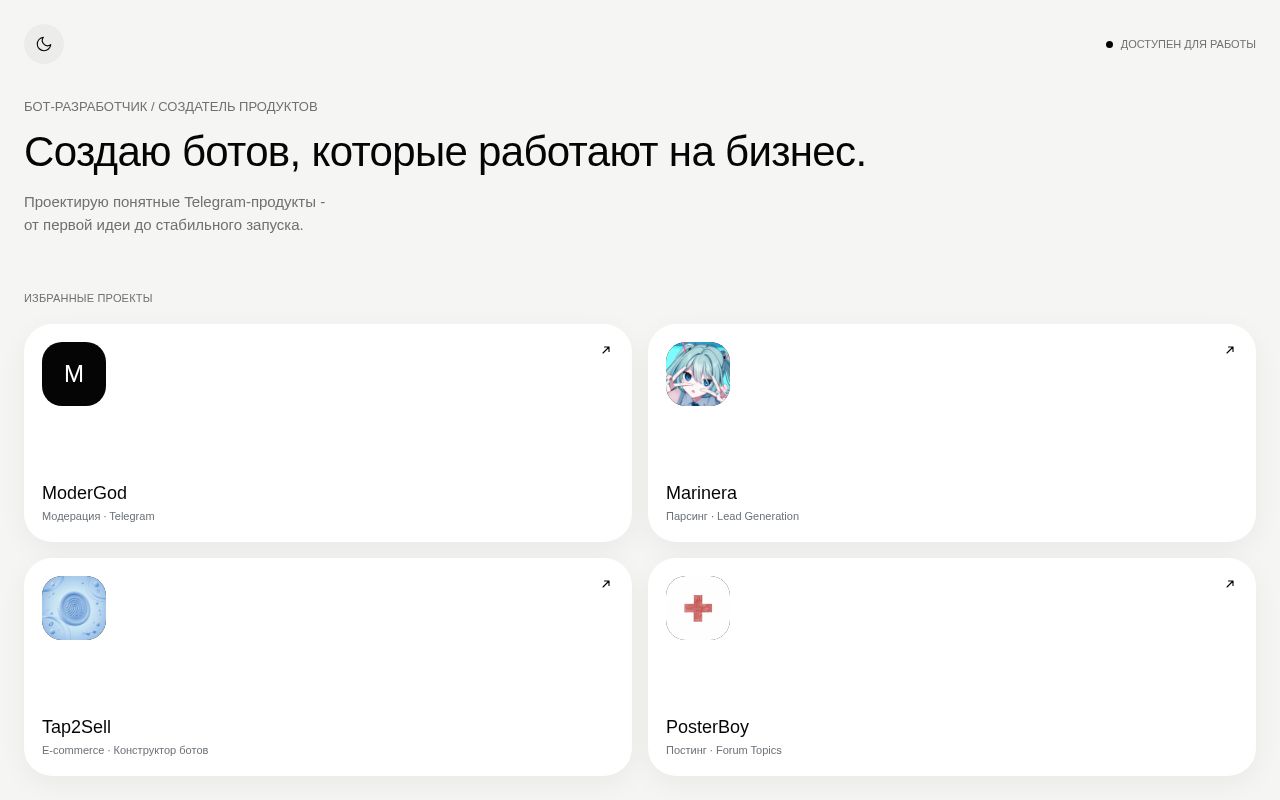Open ModerGod via its arrow icon

click(606, 350)
